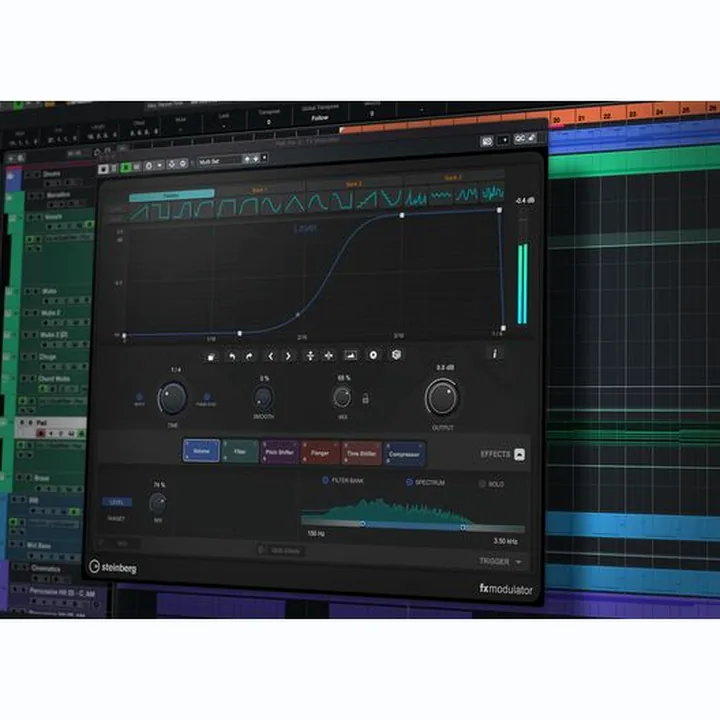
Task: Select the Pitch Shifter effect module
Action: (x=279, y=452)
